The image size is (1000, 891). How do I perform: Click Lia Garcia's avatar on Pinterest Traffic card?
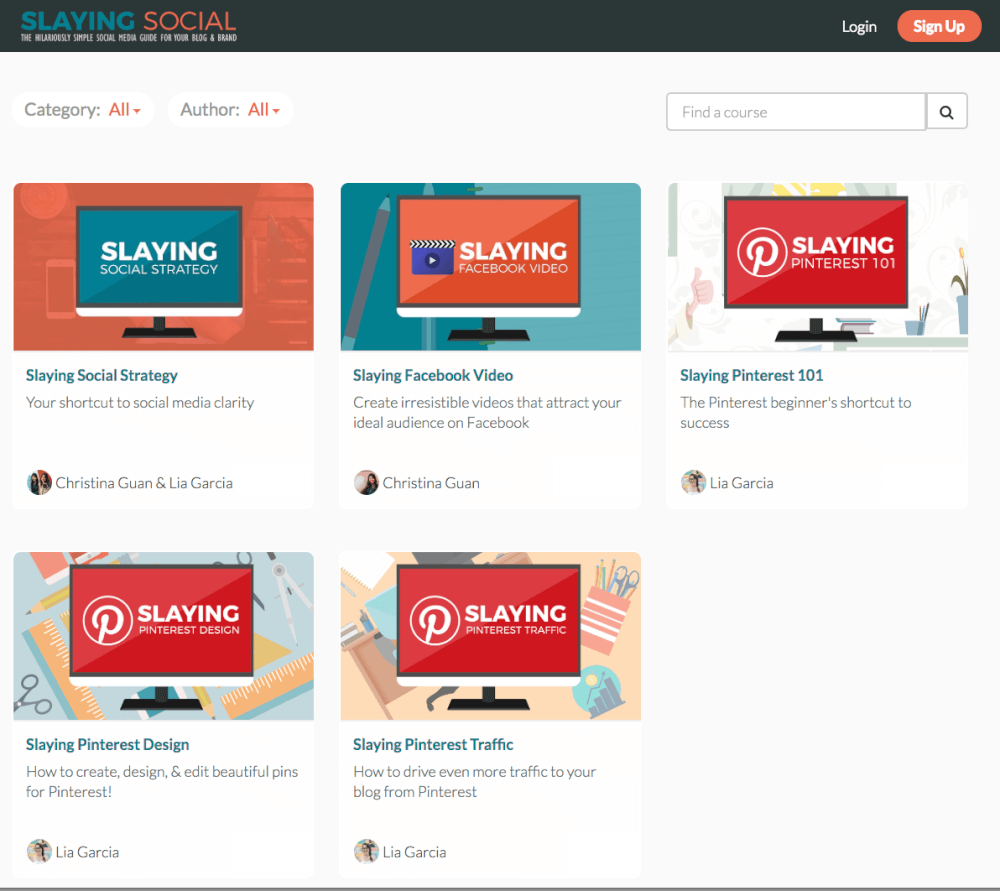[366, 851]
